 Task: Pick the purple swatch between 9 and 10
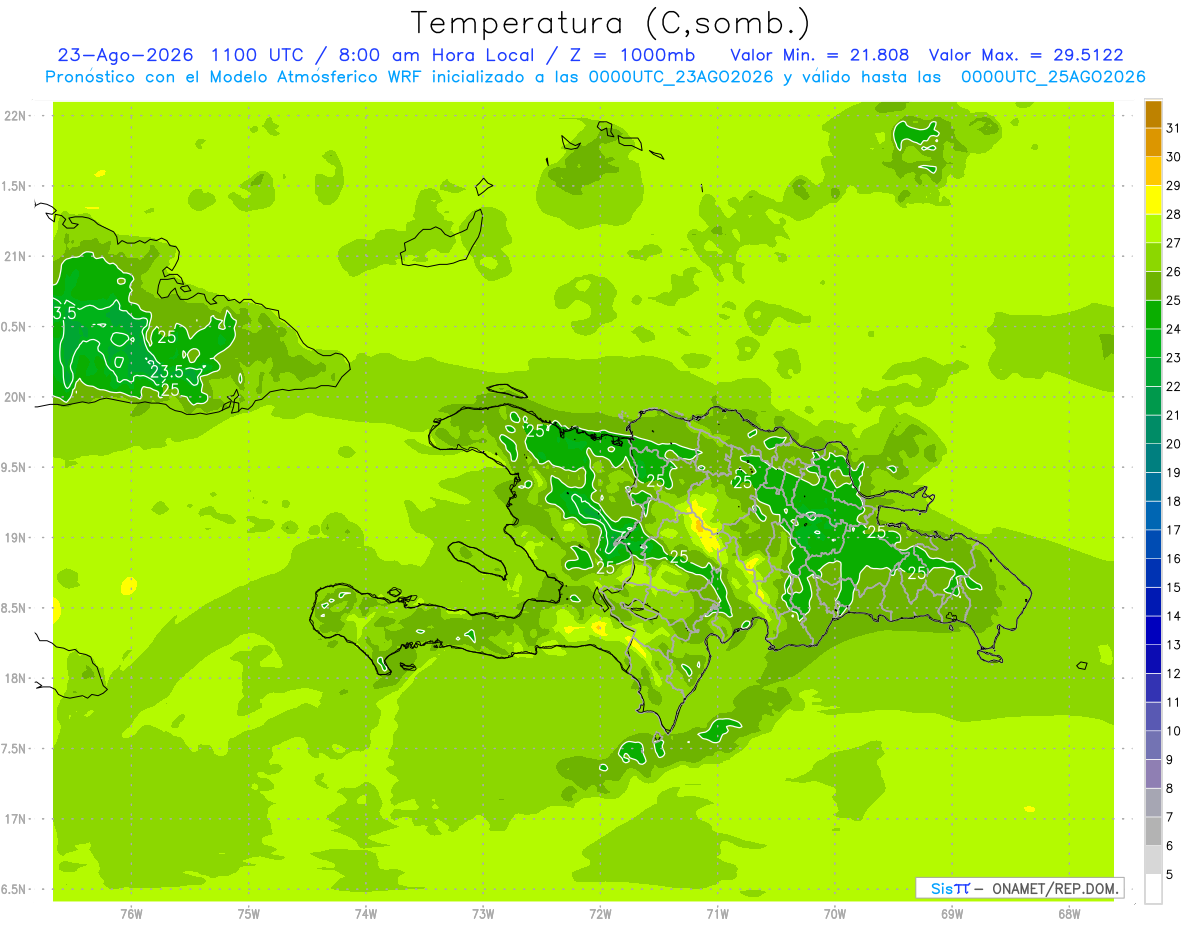1153,745
